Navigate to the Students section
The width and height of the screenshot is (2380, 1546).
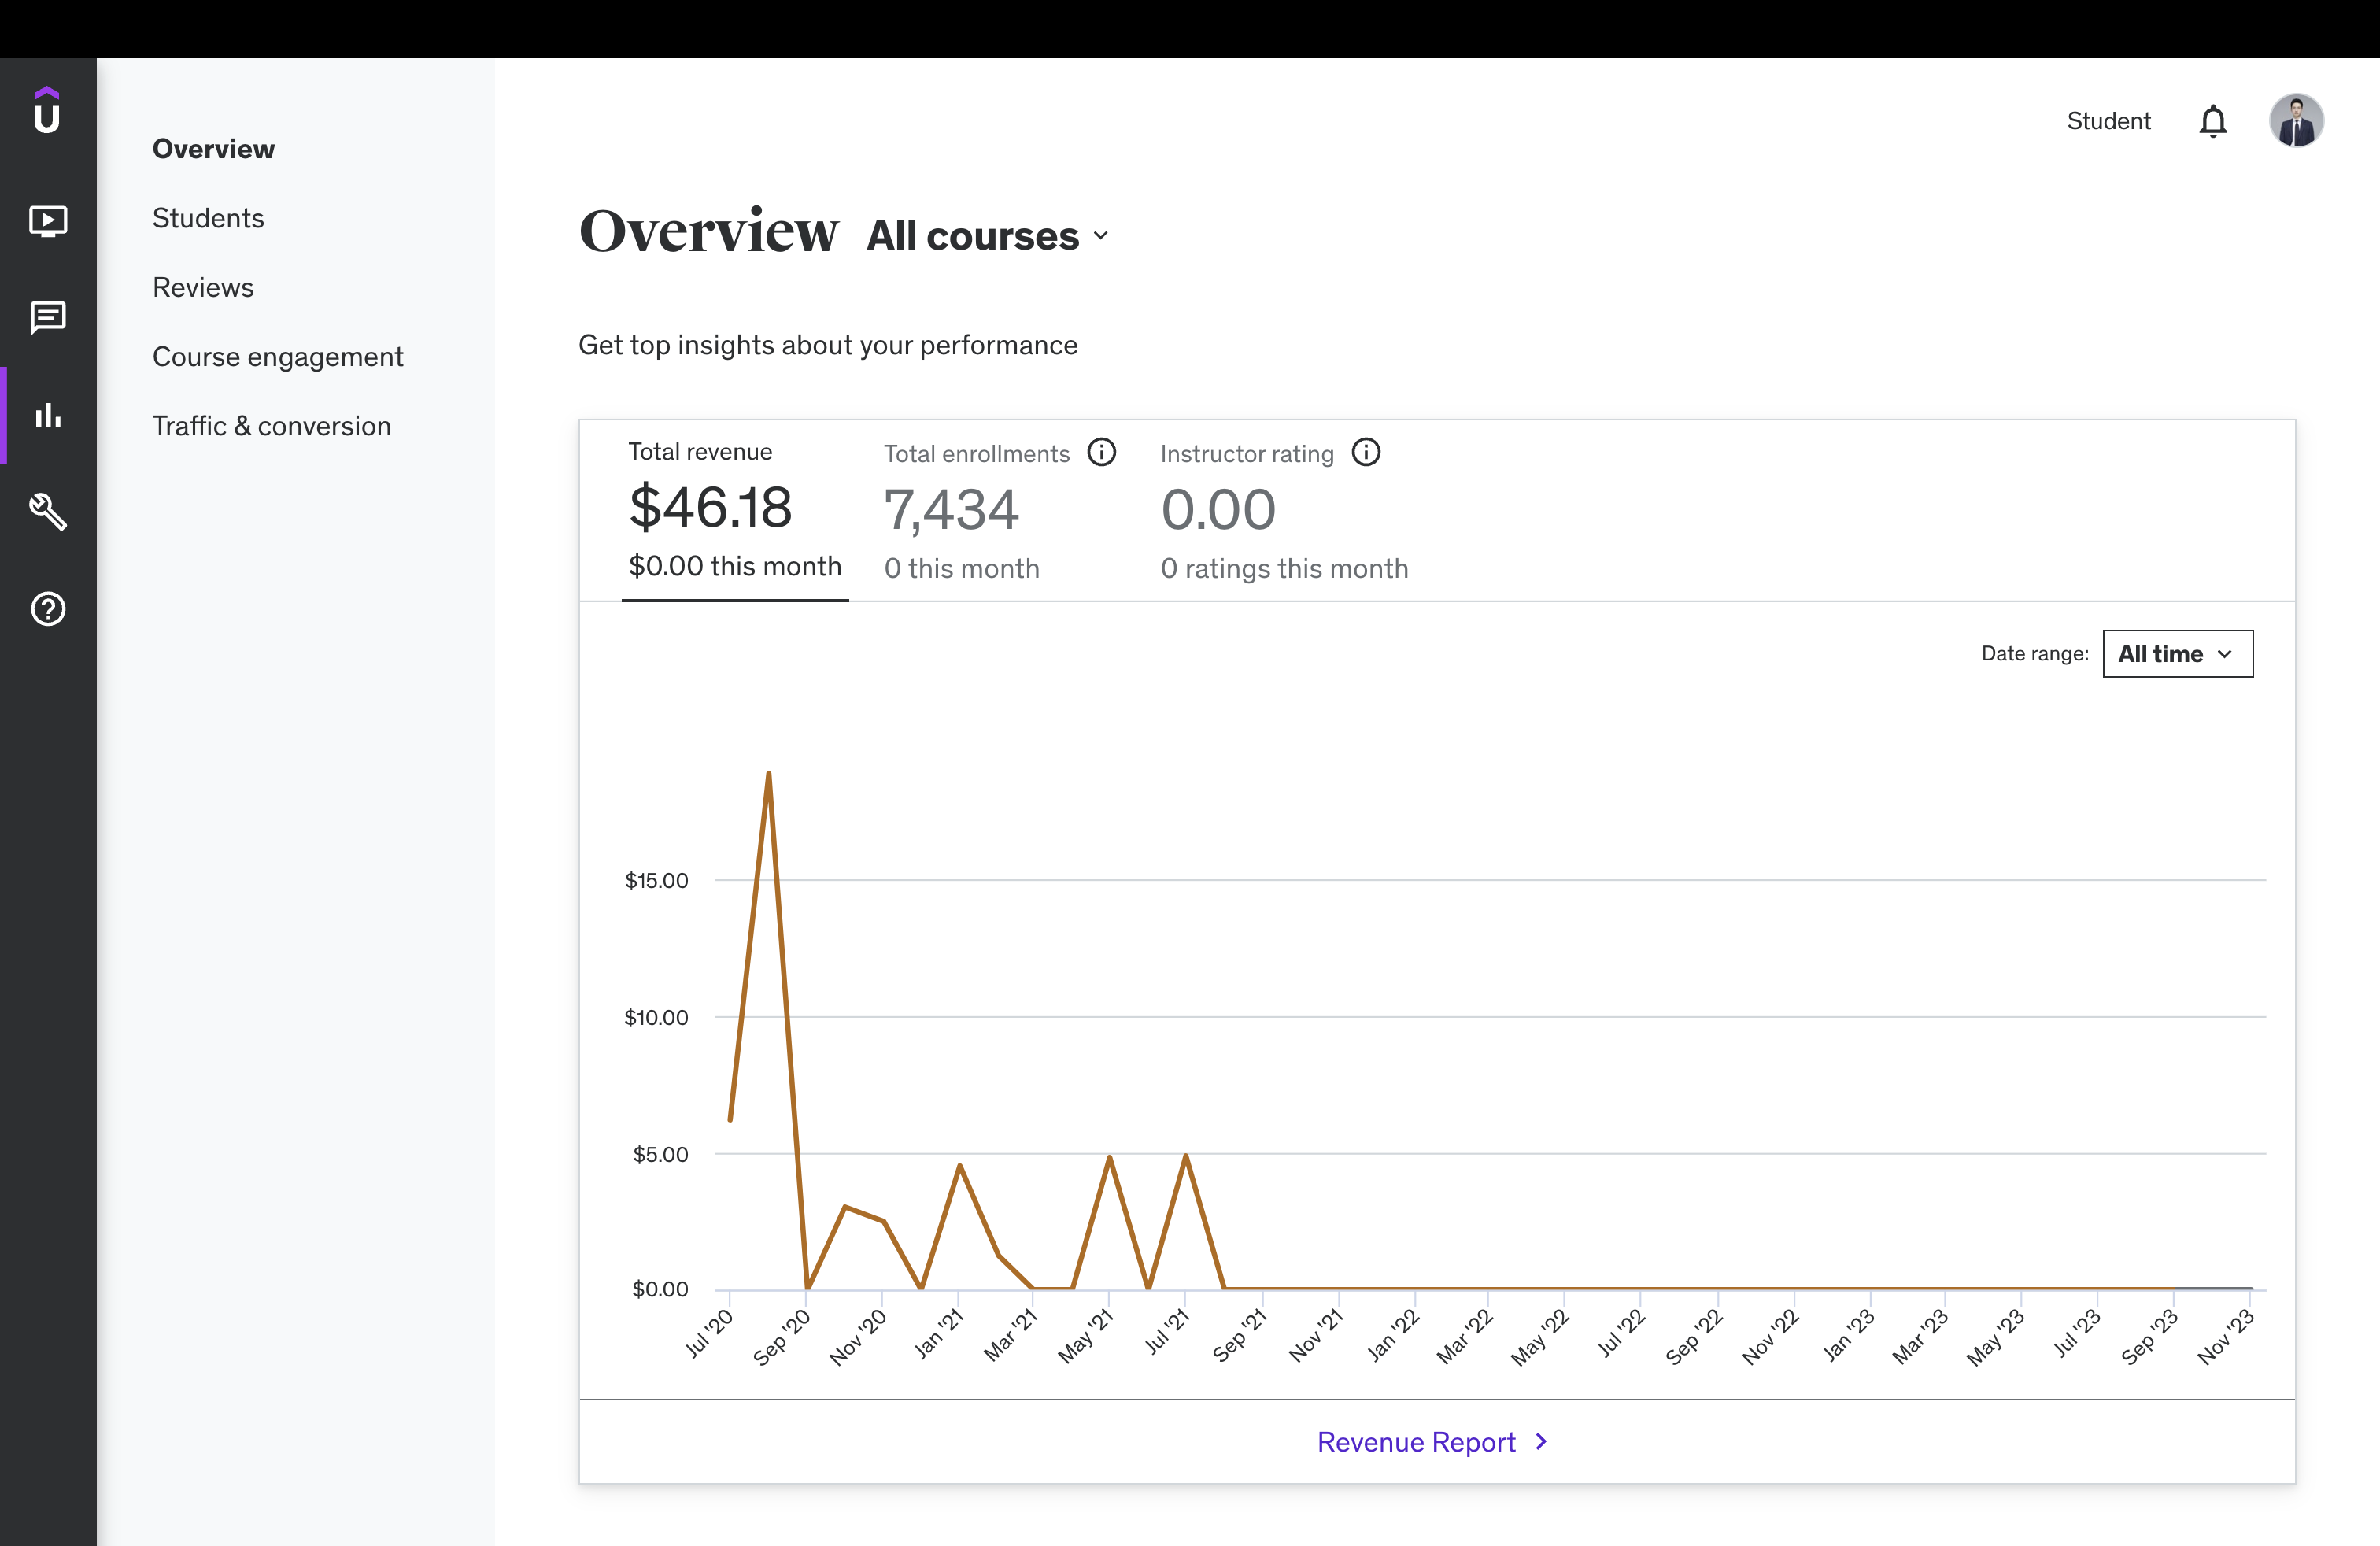(208, 217)
